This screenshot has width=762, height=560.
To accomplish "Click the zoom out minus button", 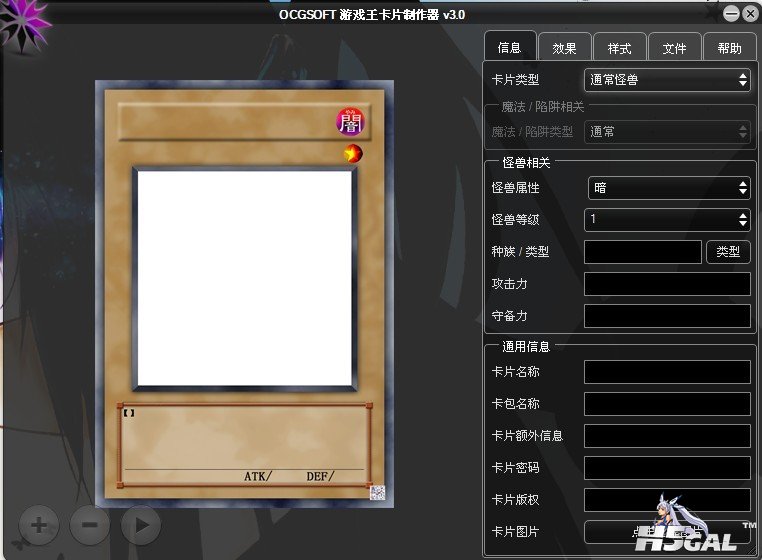I will (89, 524).
